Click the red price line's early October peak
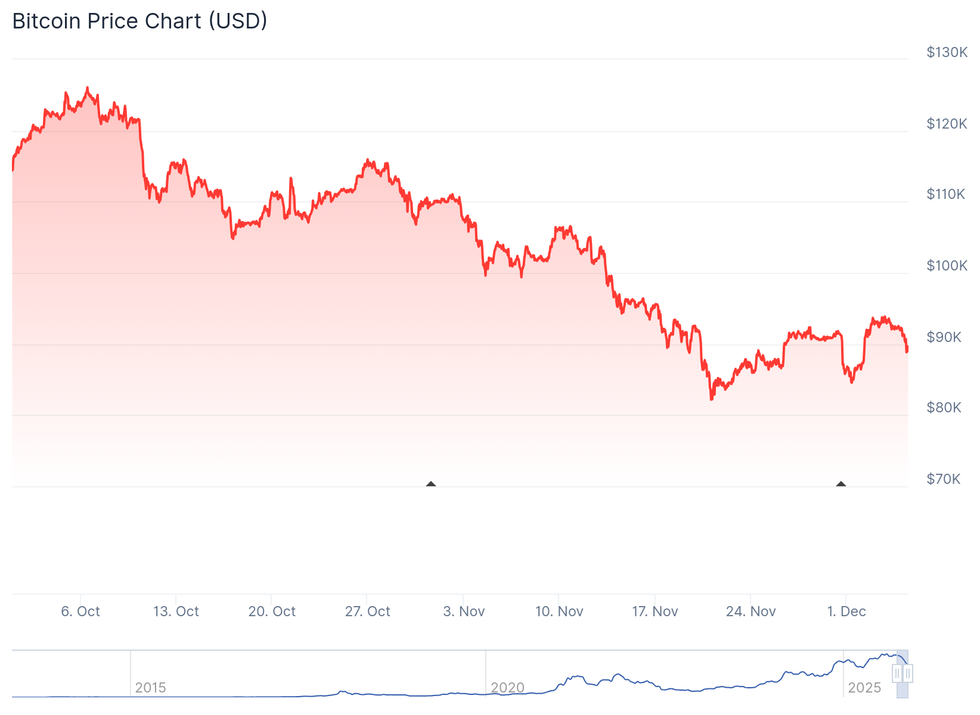This screenshot has height=715, width=980. pyautogui.click(x=86, y=88)
